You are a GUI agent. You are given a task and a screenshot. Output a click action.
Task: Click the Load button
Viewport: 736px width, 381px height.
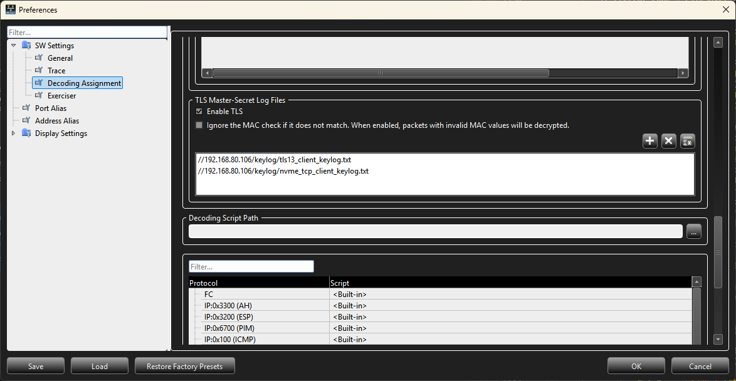100,366
